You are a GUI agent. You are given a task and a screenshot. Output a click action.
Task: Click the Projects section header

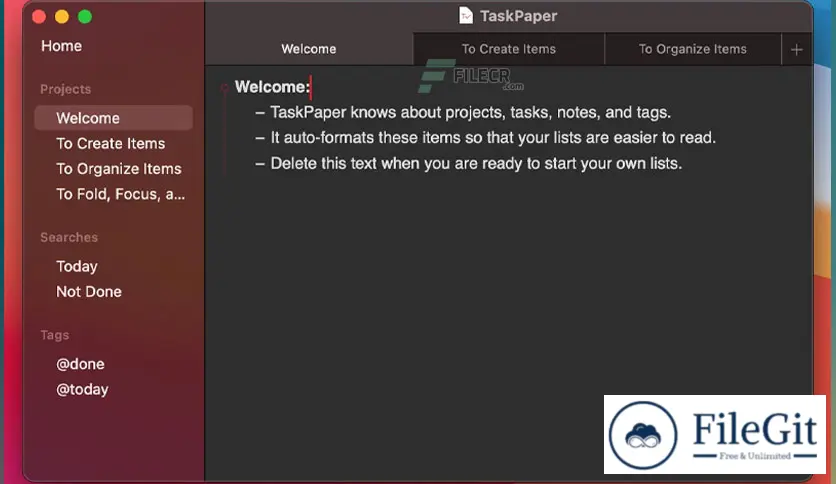coord(66,89)
